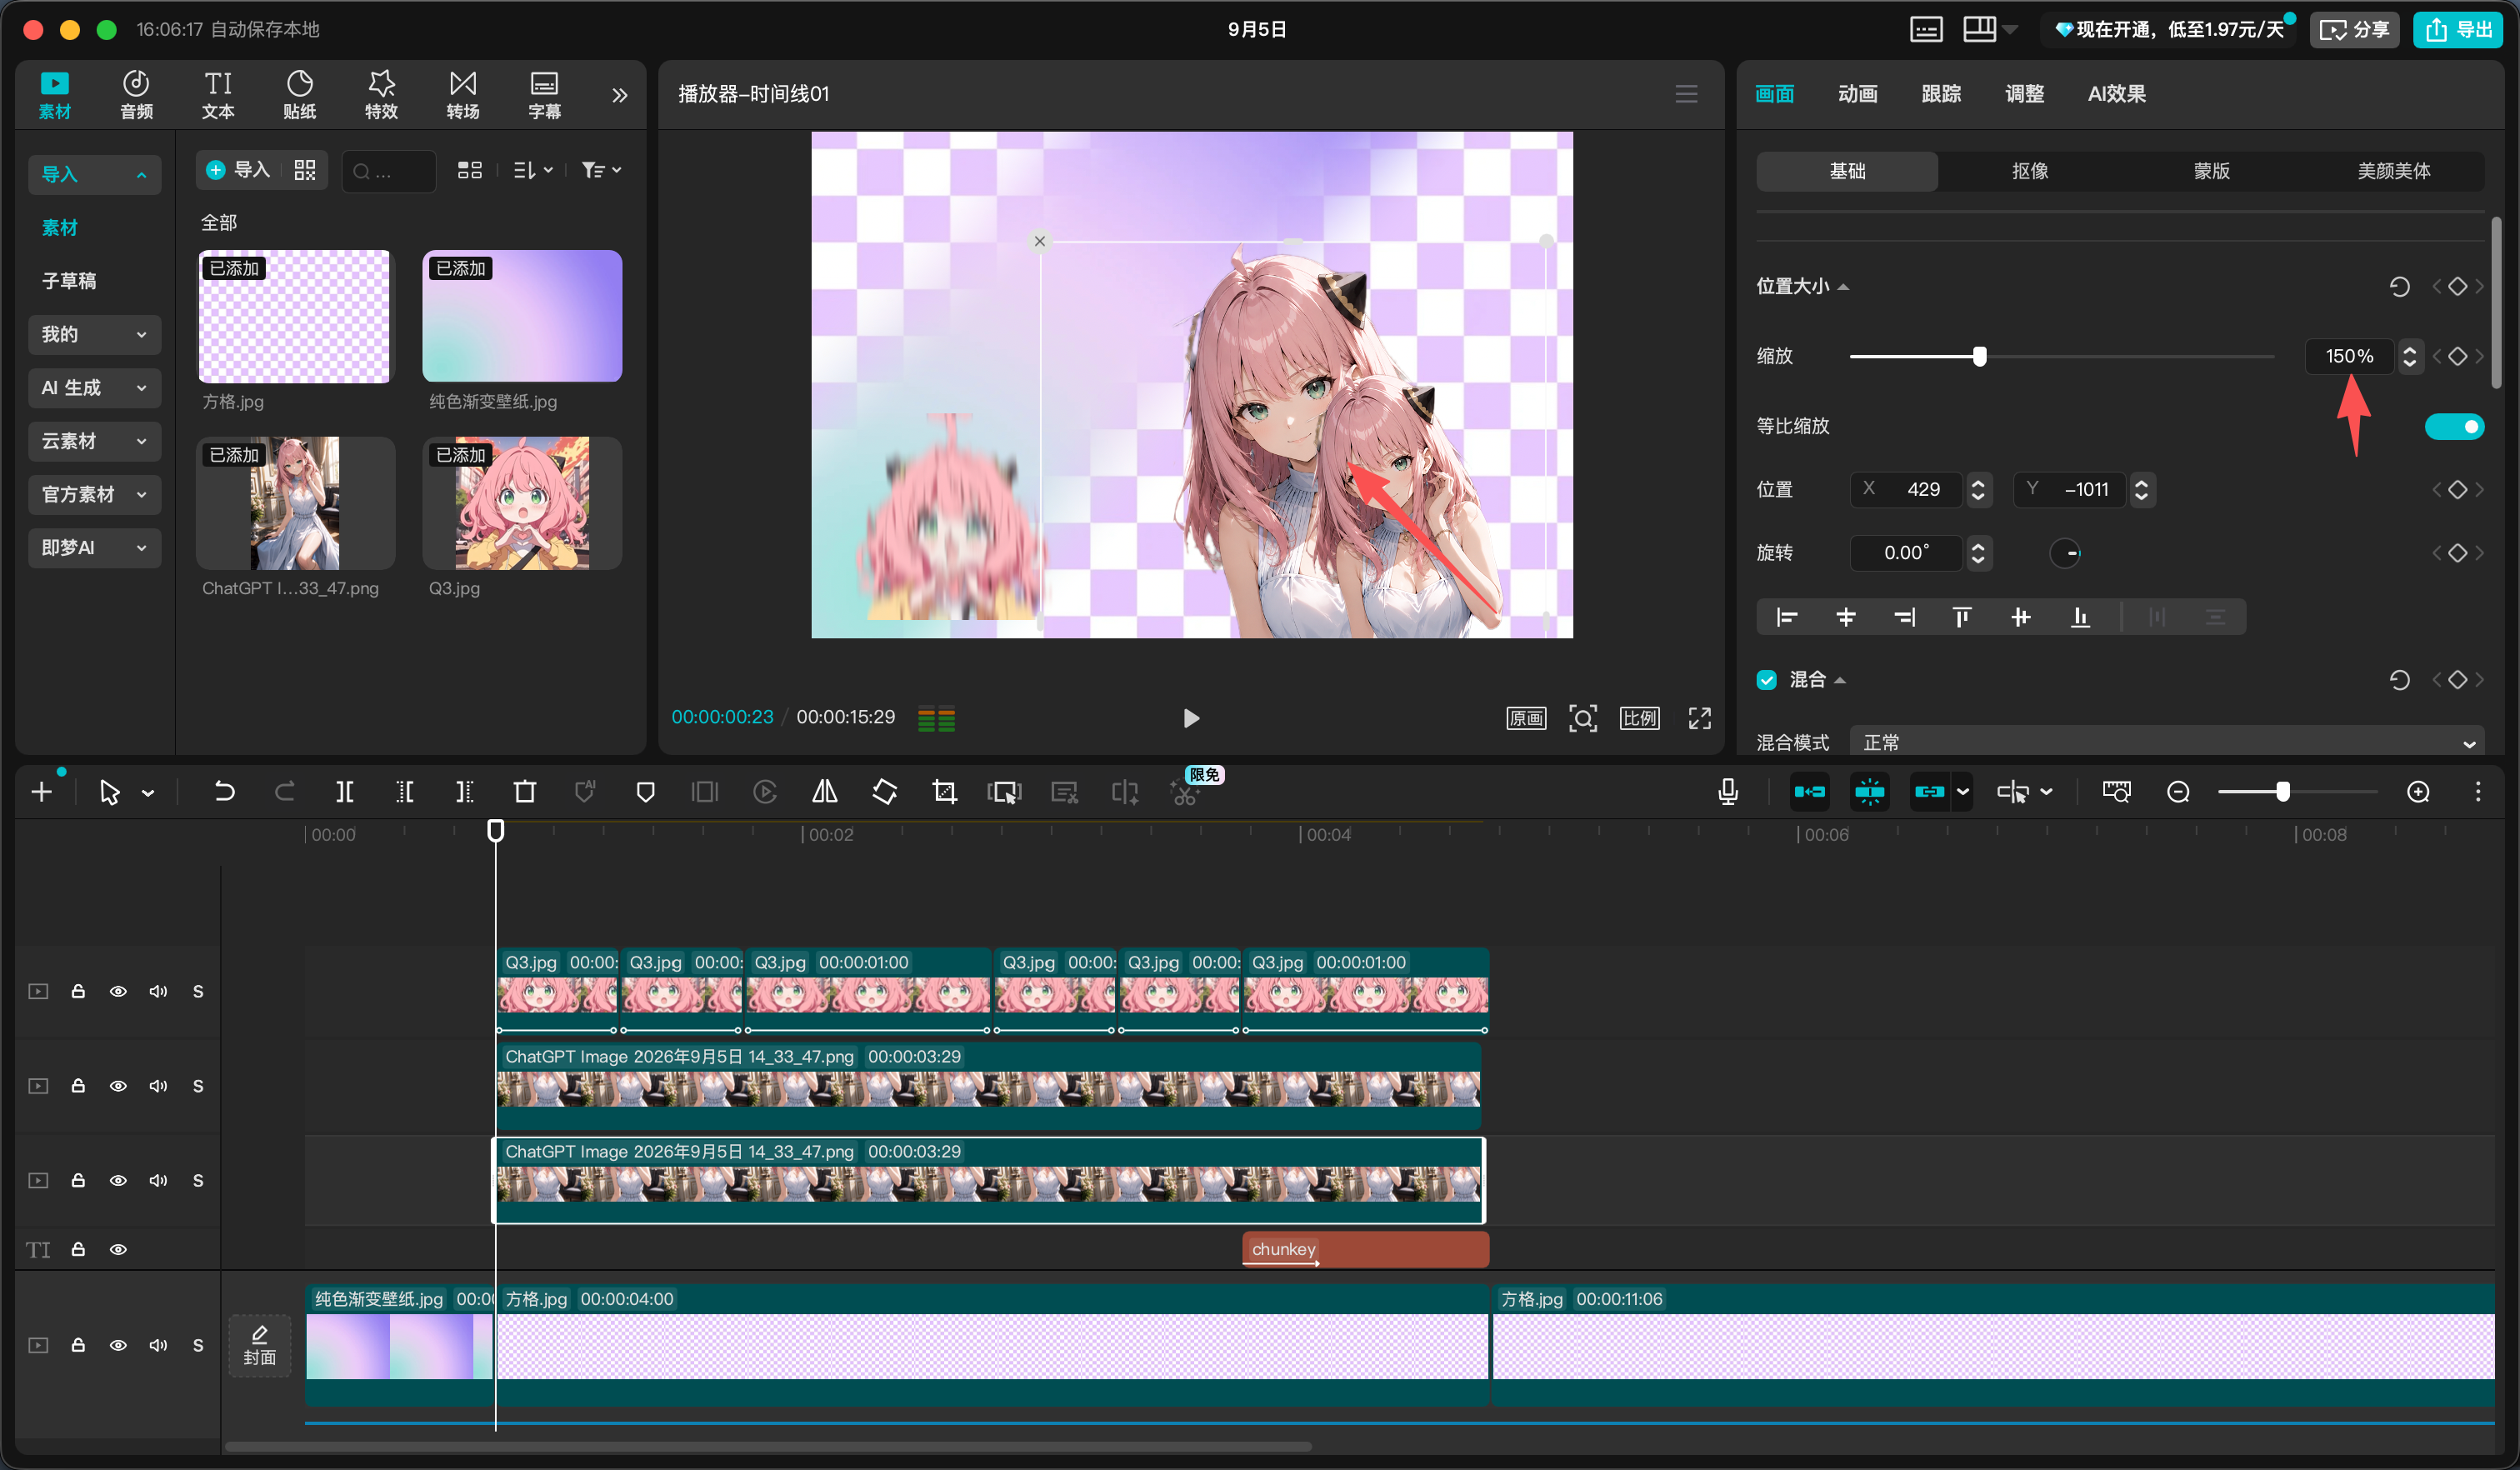Click the 比例 aspect ratio icon
The width and height of the screenshot is (2520, 1470).
tap(1640, 718)
